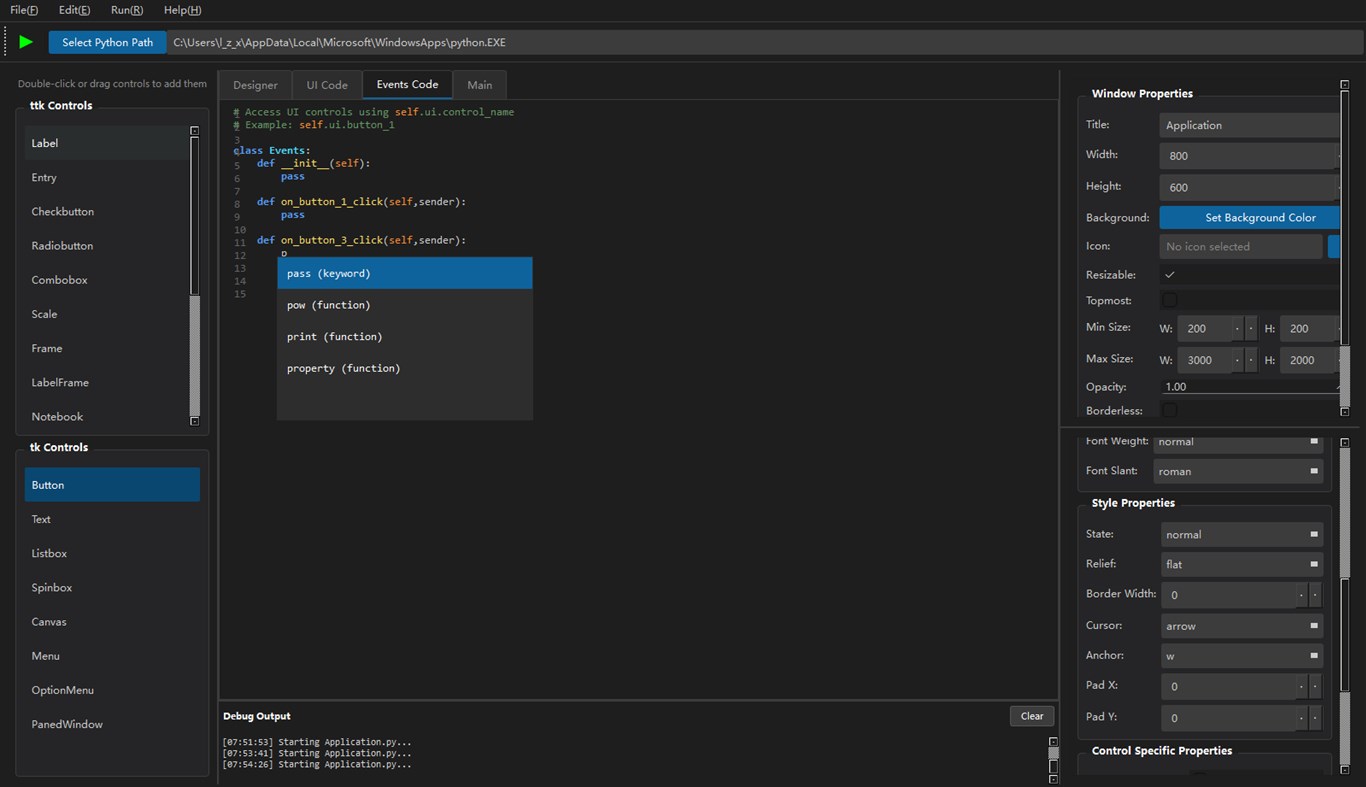Click the Select Python Path button
This screenshot has width=1366, height=787.
[x=108, y=42]
